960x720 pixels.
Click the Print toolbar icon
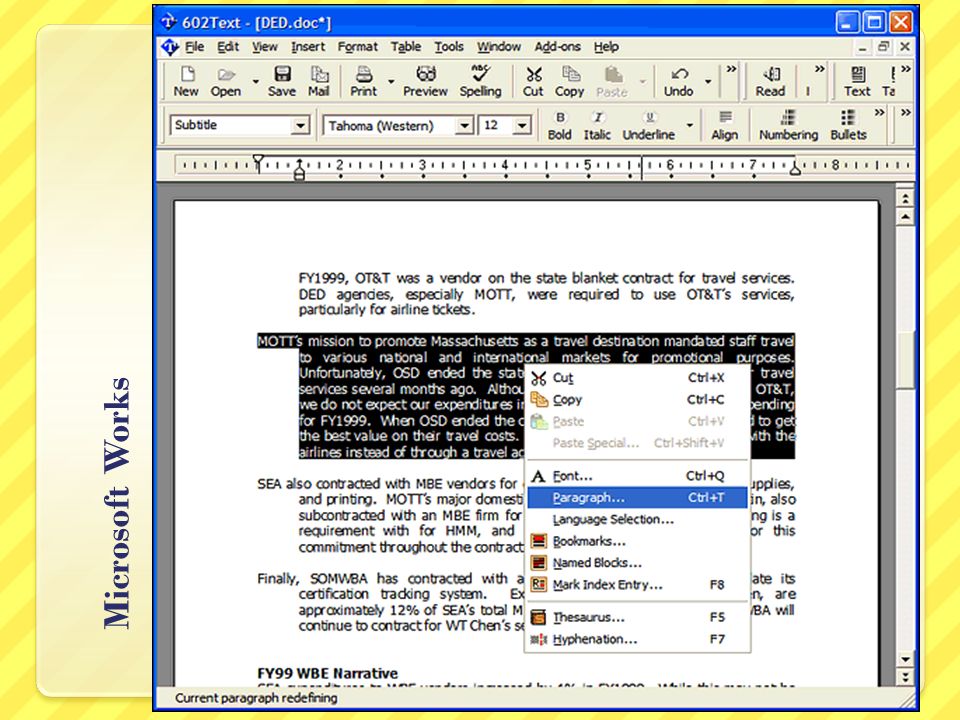coord(364,81)
